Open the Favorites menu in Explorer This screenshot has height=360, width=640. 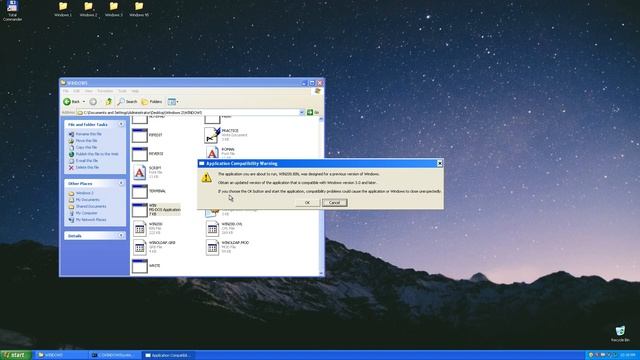tap(105, 91)
